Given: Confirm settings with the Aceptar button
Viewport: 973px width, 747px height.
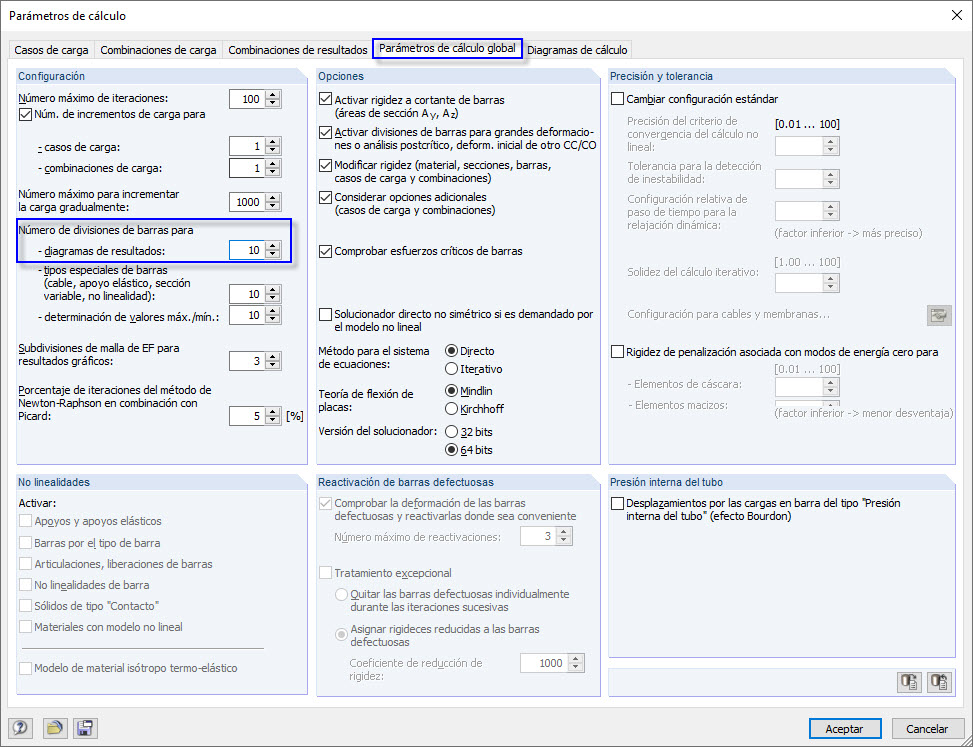Looking at the screenshot, I should (x=844, y=728).
